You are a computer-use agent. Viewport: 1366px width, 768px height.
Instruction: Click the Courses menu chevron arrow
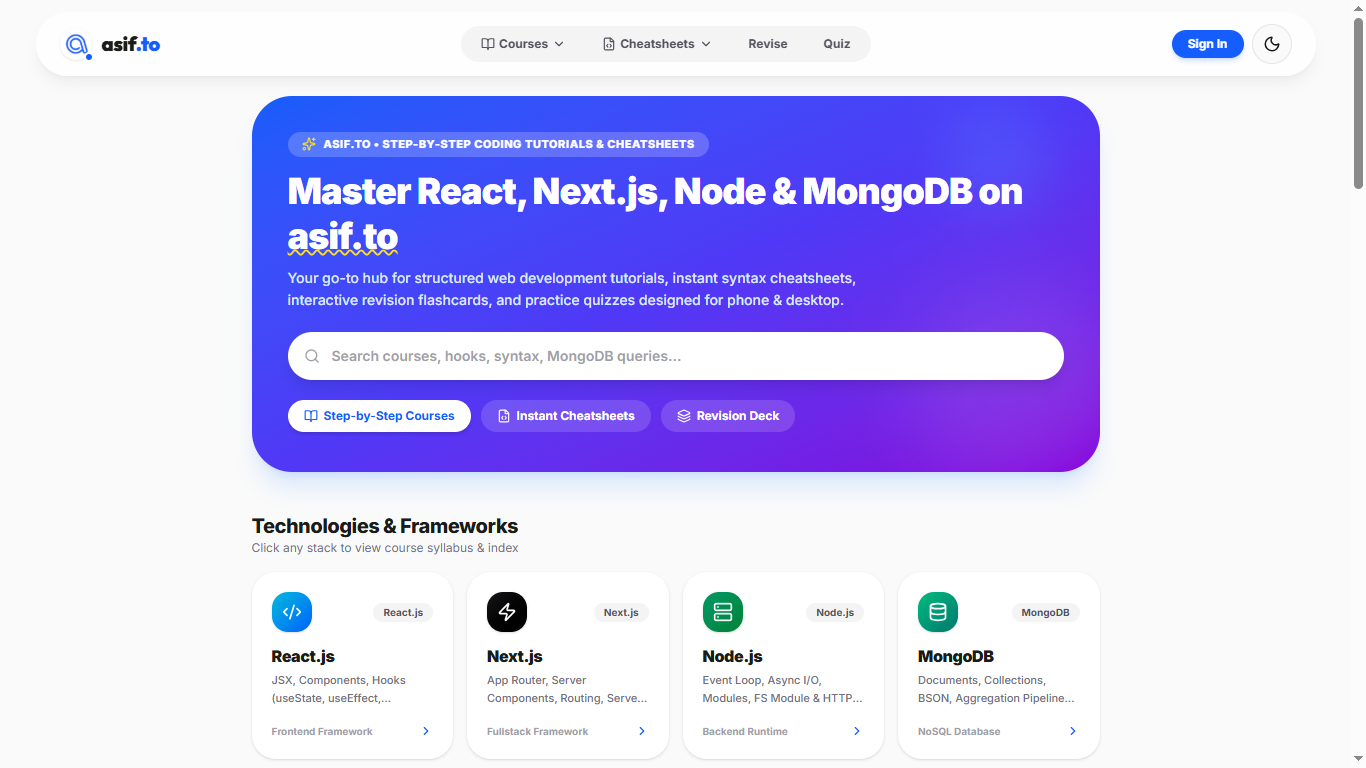click(559, 44)
